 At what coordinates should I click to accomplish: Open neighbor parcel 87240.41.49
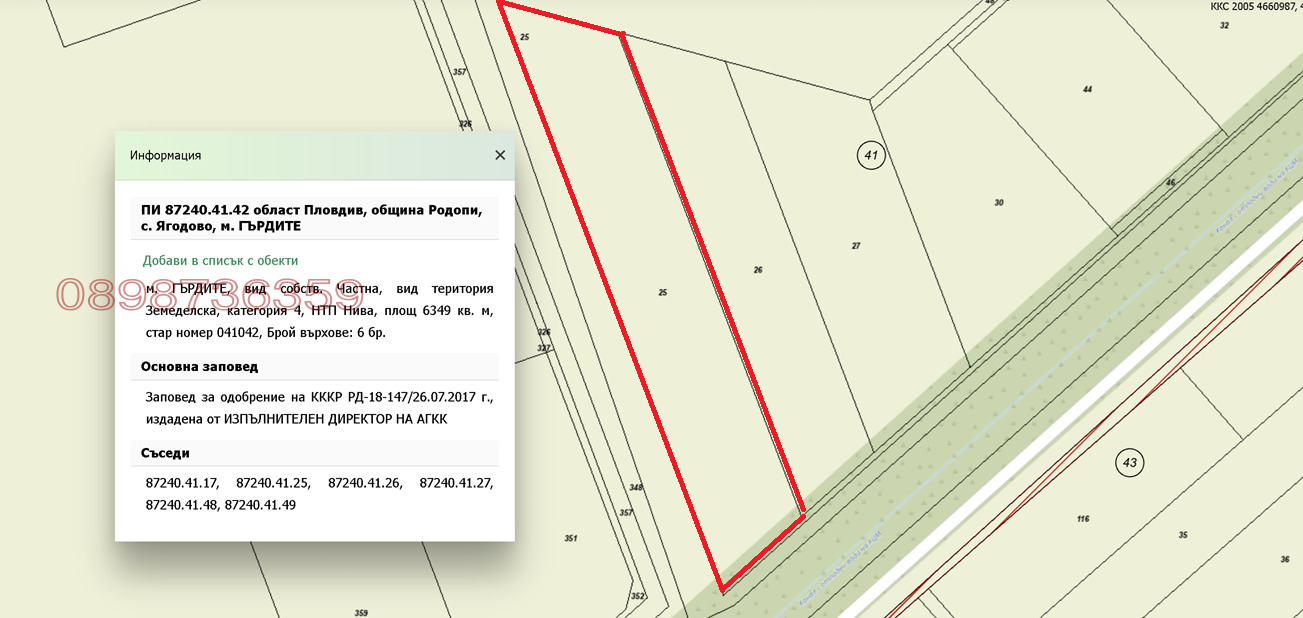click(260, 505)
